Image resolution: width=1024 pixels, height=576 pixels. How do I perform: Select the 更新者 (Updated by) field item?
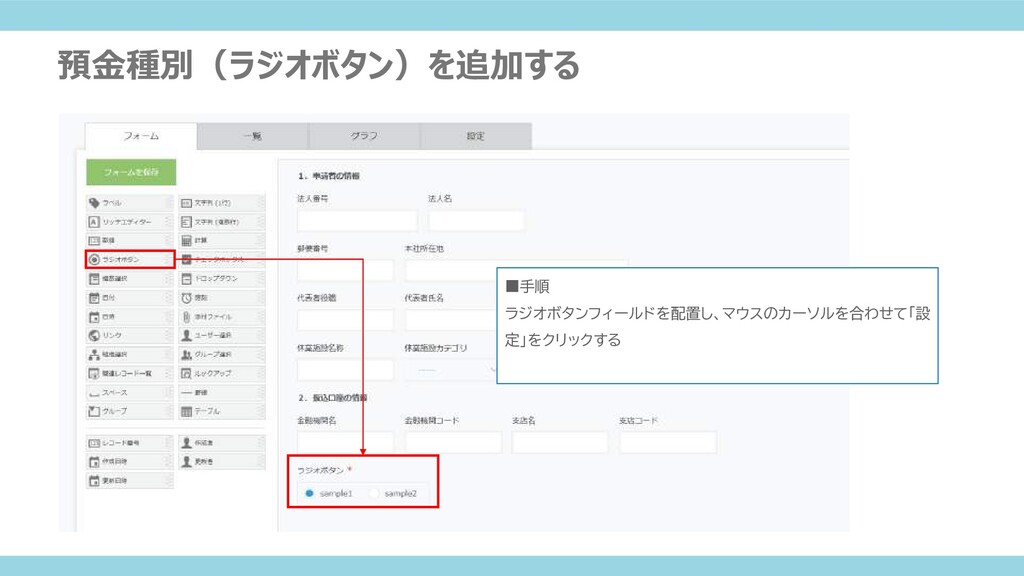(222, 462)
